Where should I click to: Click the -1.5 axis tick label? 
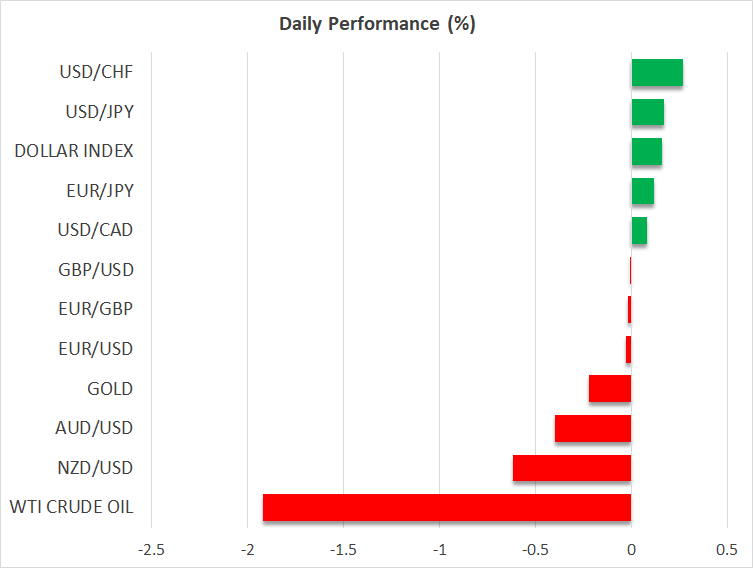pos(343,550)
